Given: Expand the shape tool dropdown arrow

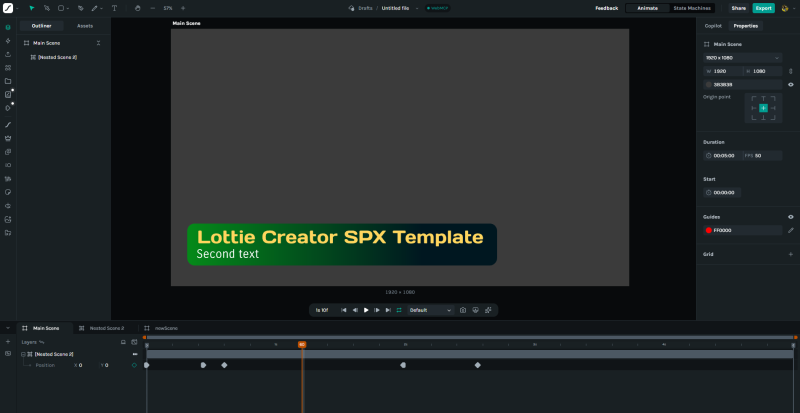Looking at the screenshot, I should click(68, 8).
